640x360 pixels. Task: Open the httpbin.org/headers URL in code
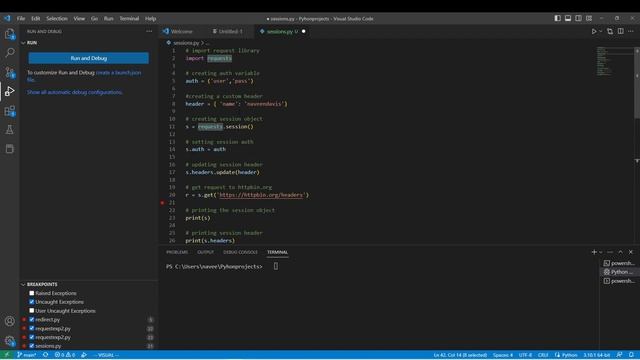[262, 195]
